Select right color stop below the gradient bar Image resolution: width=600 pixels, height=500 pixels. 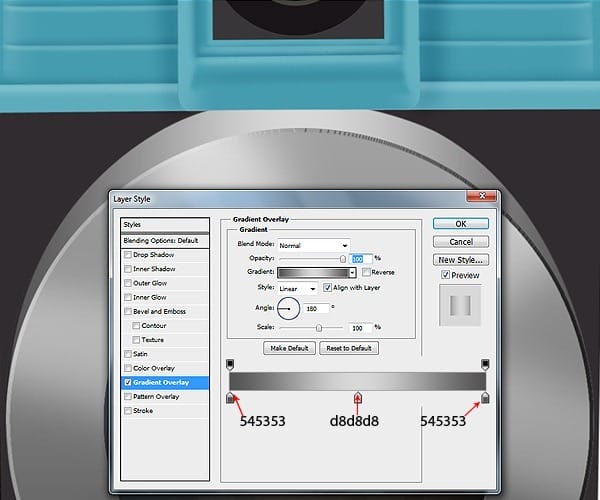[485, 397]
